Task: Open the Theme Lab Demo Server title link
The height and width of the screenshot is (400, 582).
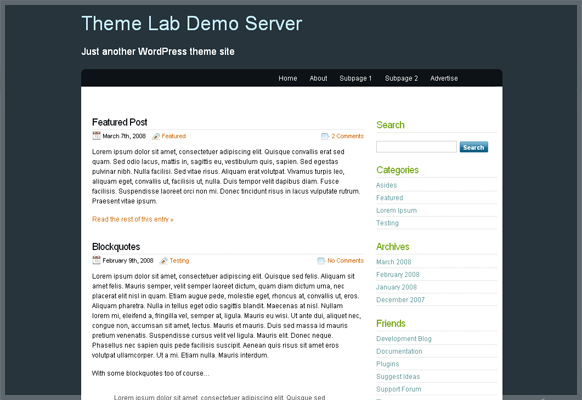Action: click(192, 23)
